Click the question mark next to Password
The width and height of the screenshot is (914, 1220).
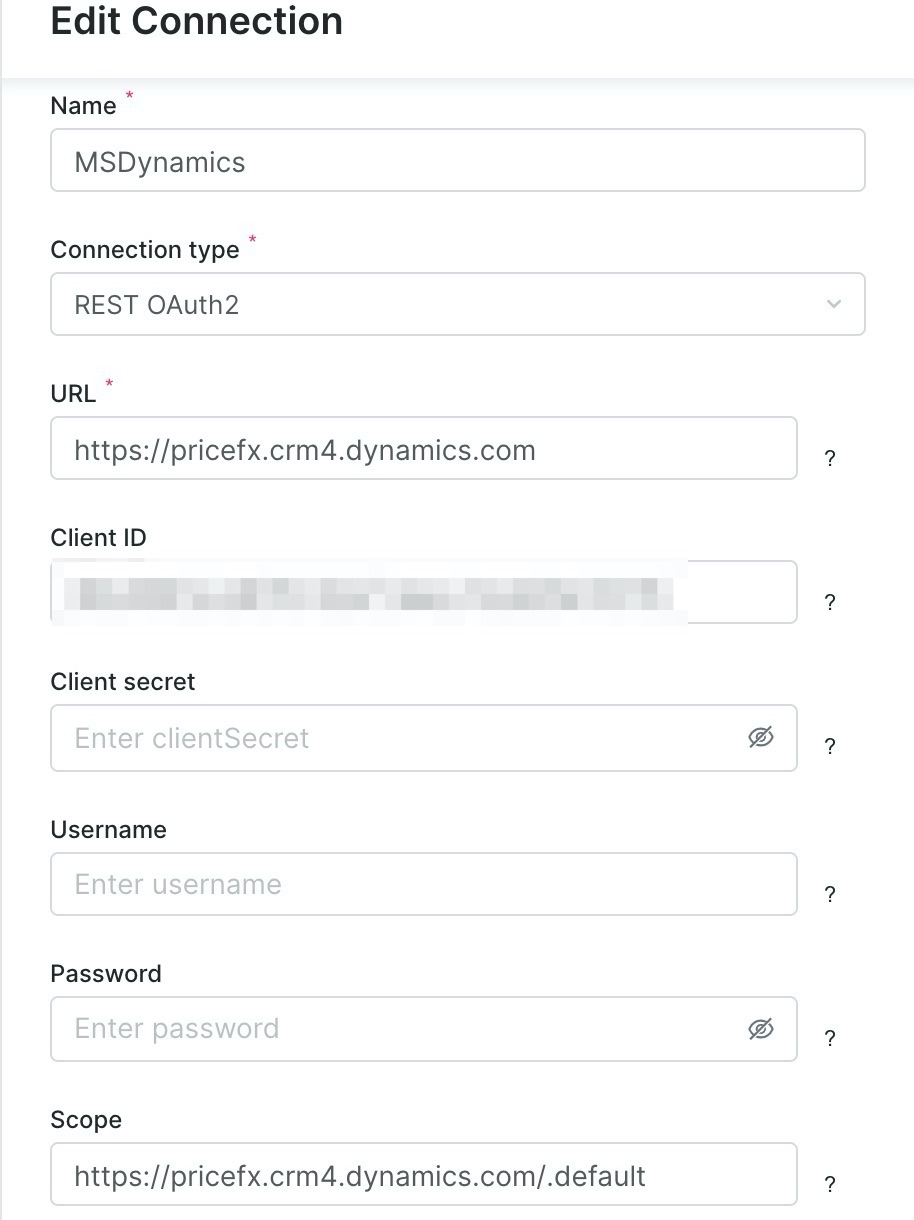829,1038
